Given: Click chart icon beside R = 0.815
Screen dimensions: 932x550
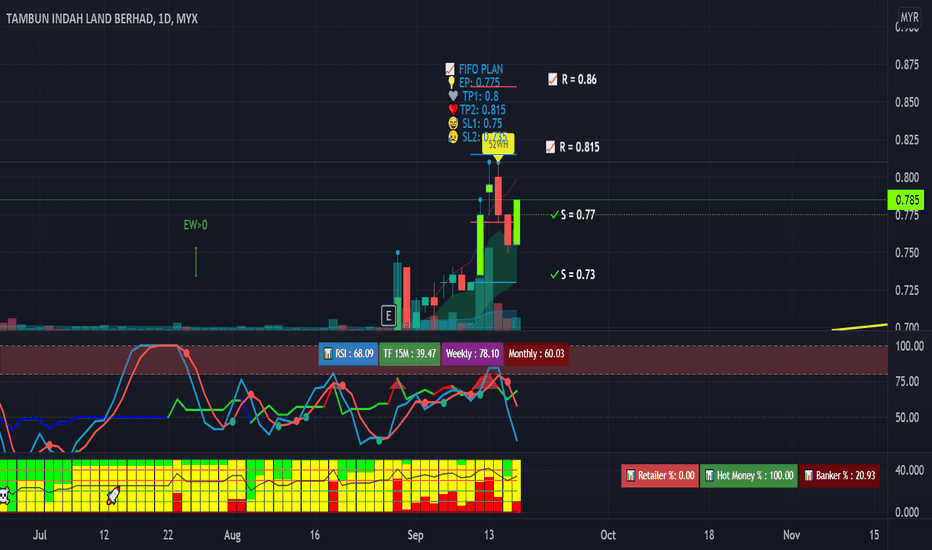Looking at the screenshot, I should pyautogui.click(x=550, y=147).
